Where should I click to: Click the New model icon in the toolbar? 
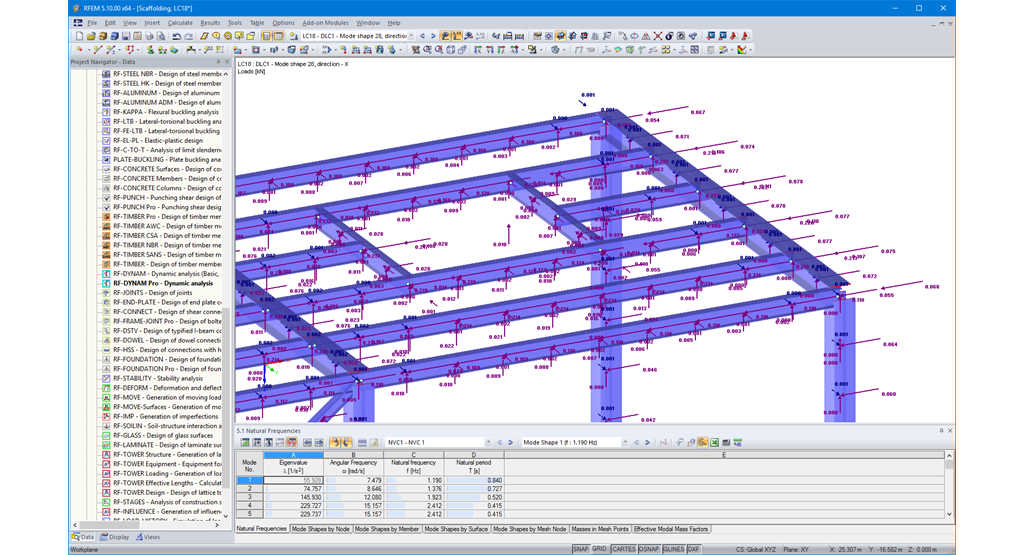pyautogui.click(x=79, y=36)
